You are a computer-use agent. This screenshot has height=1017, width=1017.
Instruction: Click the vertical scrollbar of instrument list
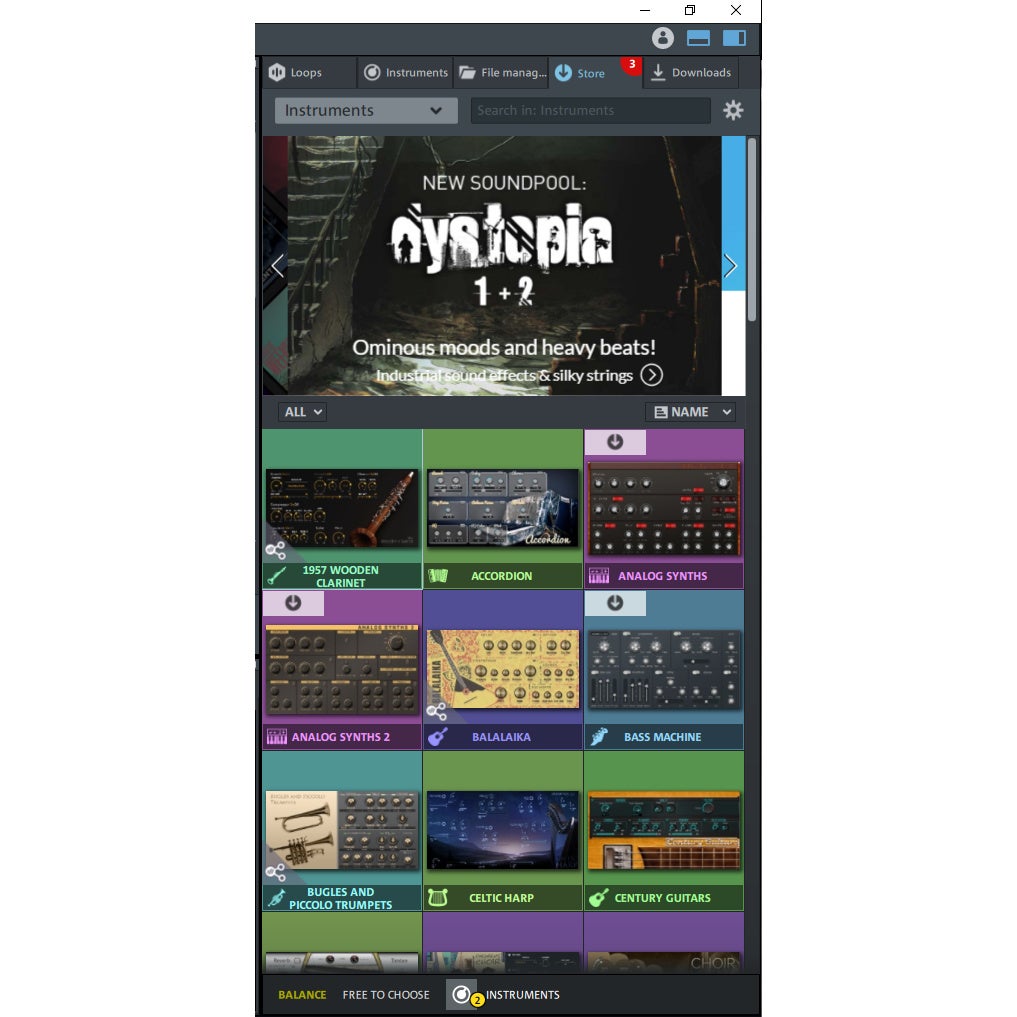coord(752,230)
